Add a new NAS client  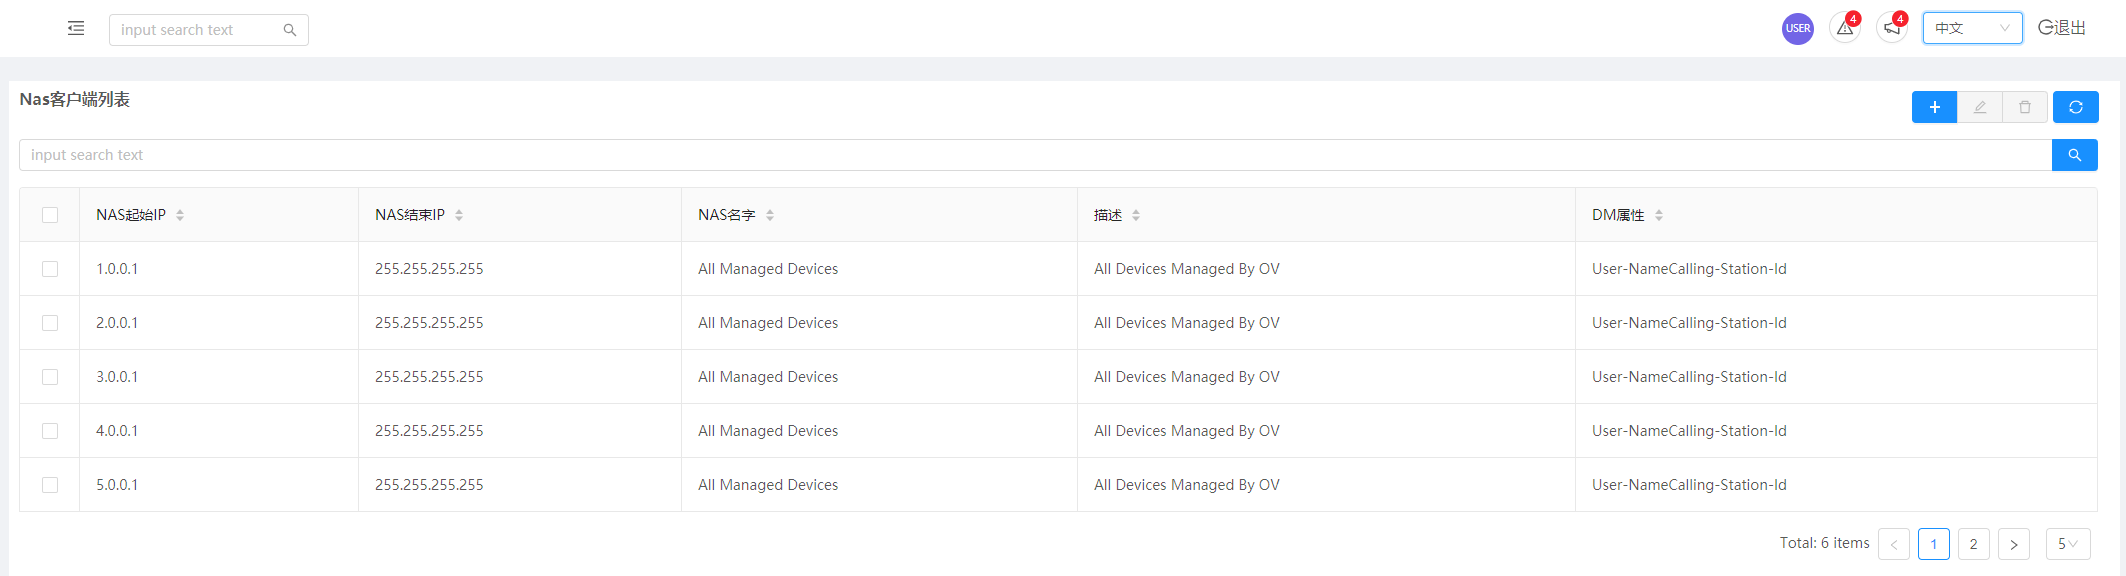pos(1934,107)
